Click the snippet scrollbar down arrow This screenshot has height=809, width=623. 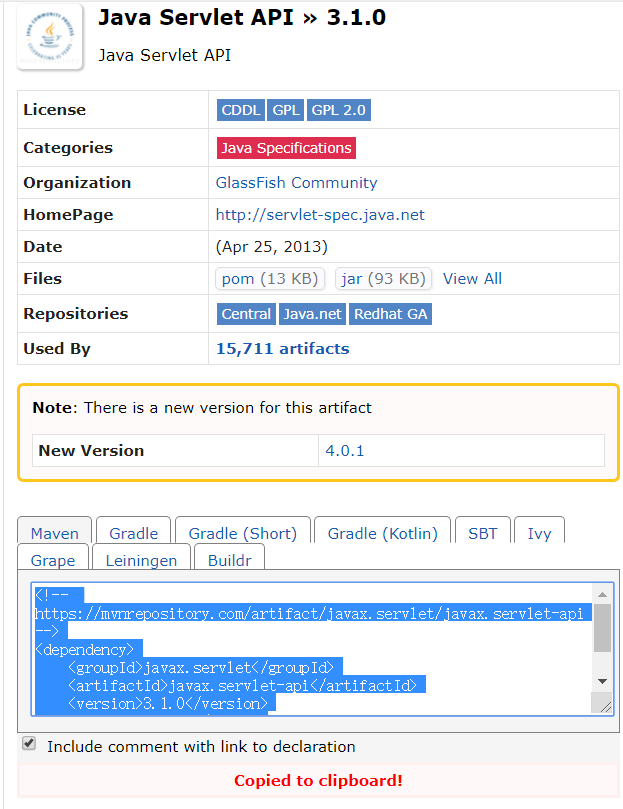click(x=602, y=681)
